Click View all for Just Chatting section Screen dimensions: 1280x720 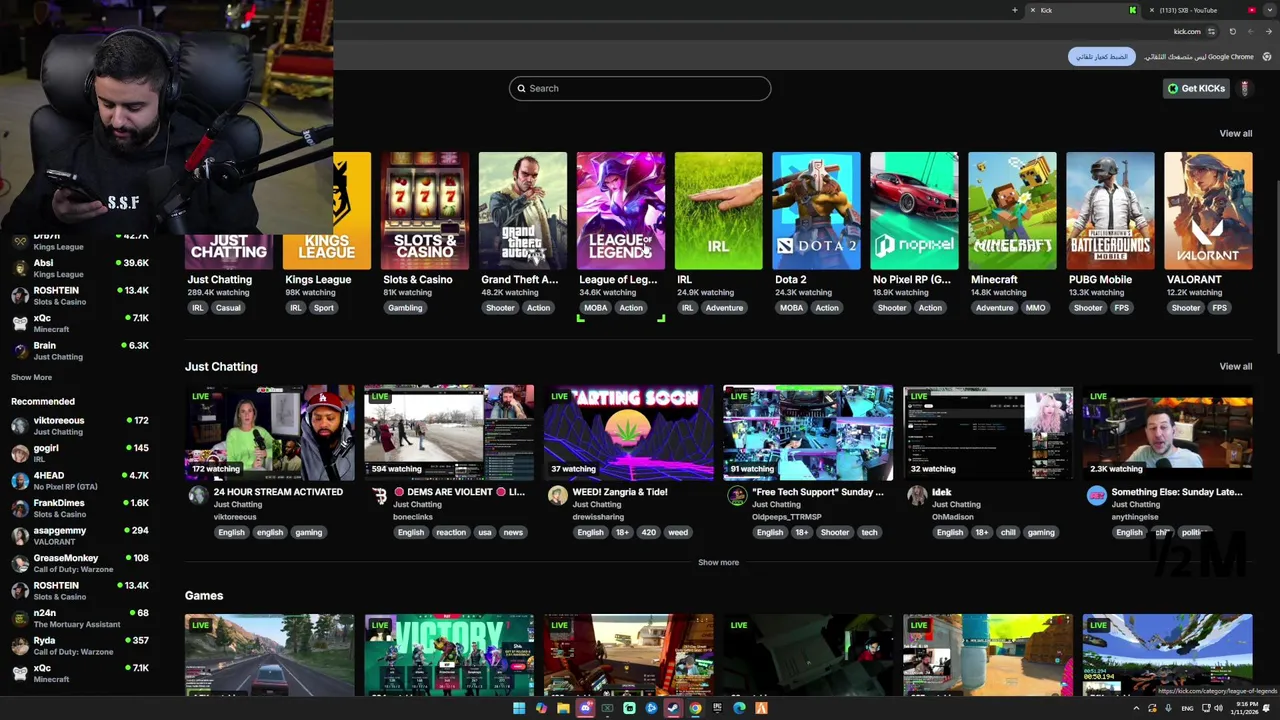coord(1235,366)
